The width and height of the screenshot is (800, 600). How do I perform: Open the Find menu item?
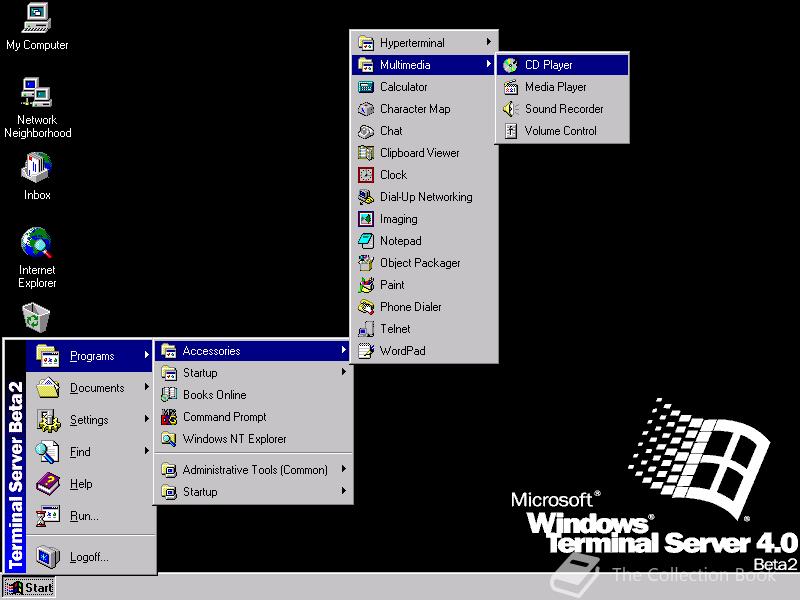(91, 452)
